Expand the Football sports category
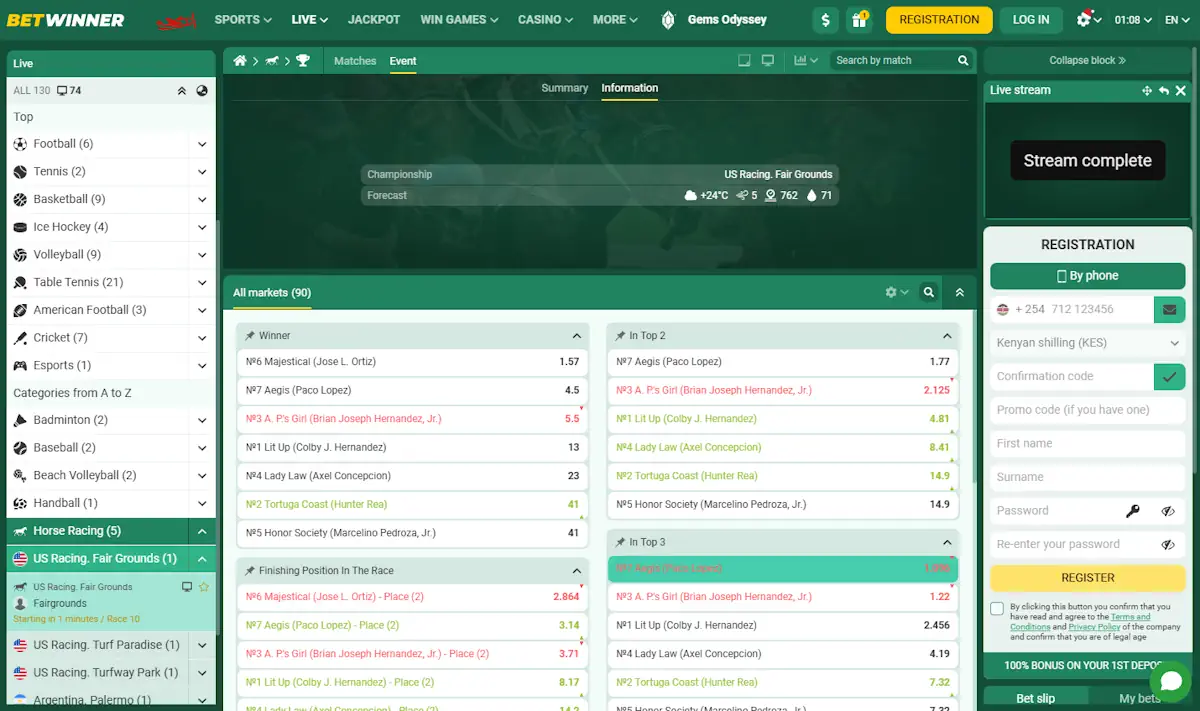1200x711 pixels. (201, 143)
